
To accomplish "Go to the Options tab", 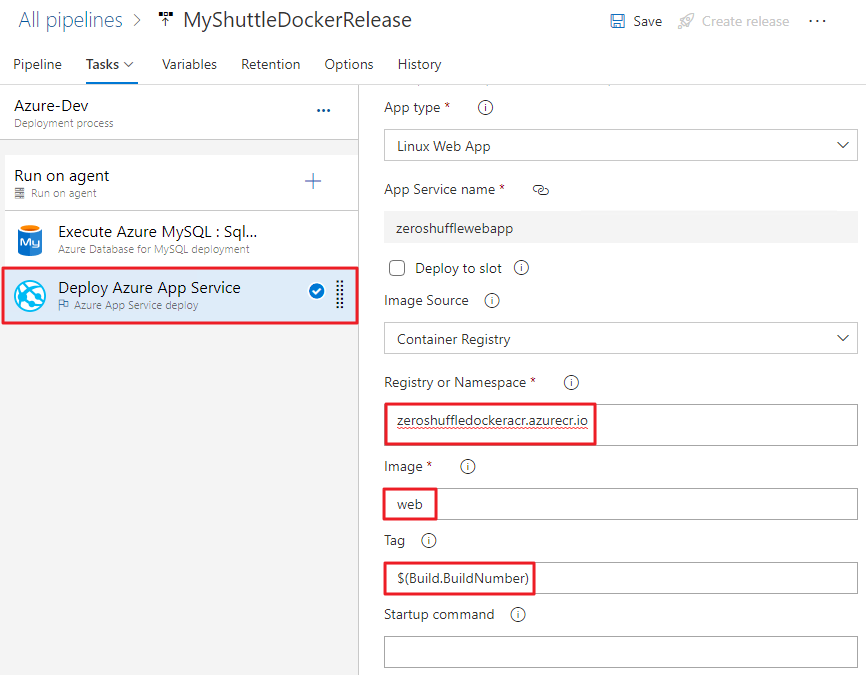I will pyautogui.click(x=349, y=65).
